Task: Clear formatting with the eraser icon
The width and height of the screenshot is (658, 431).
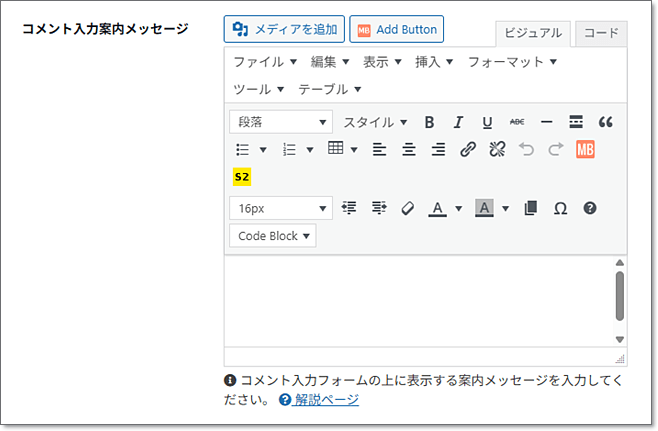Action: [408, 208]
